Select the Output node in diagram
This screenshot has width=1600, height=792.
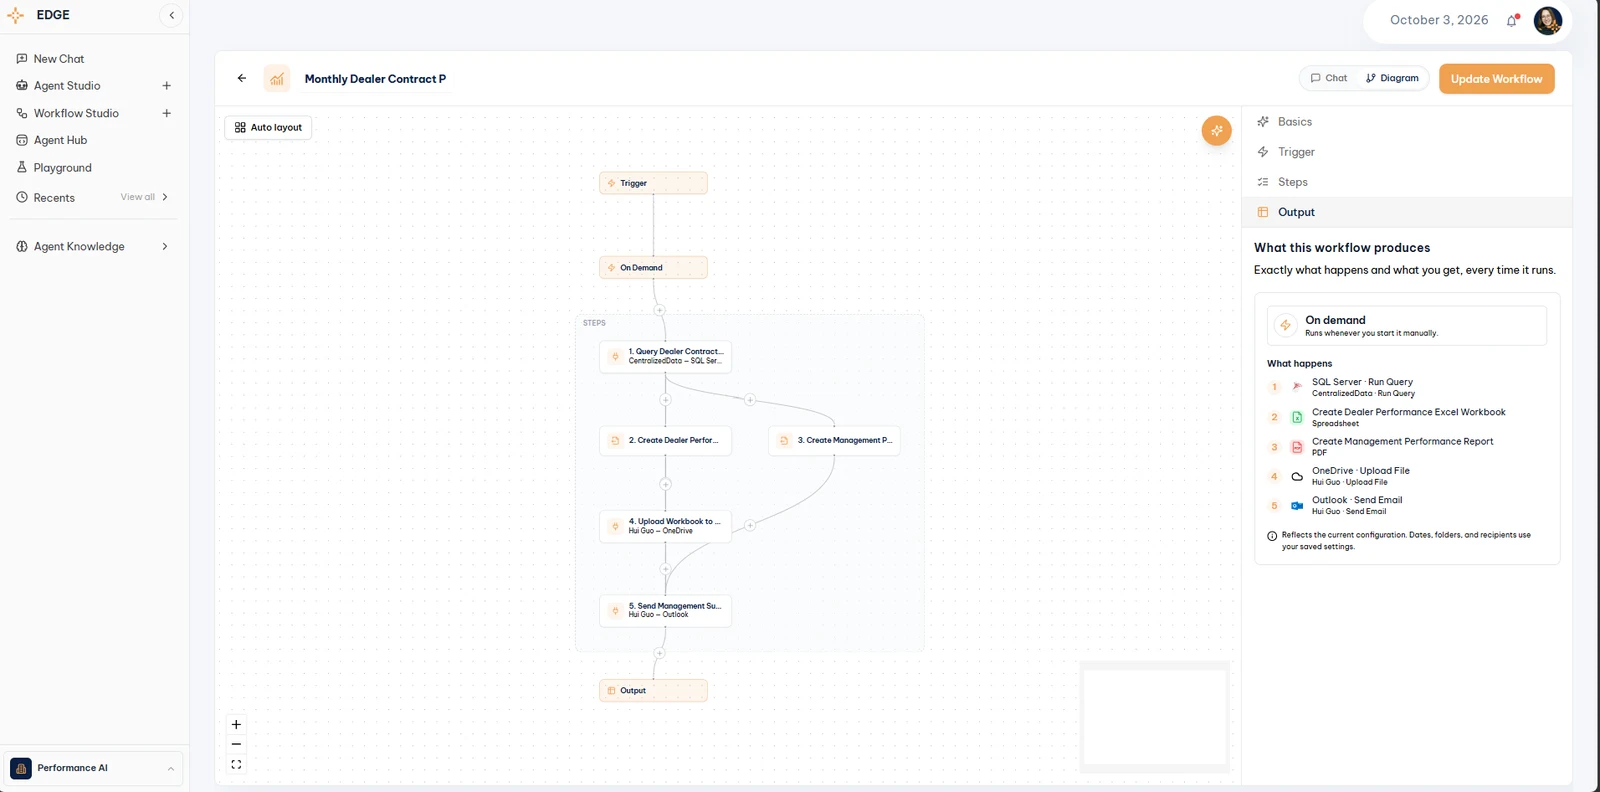(x=653, y=691)
